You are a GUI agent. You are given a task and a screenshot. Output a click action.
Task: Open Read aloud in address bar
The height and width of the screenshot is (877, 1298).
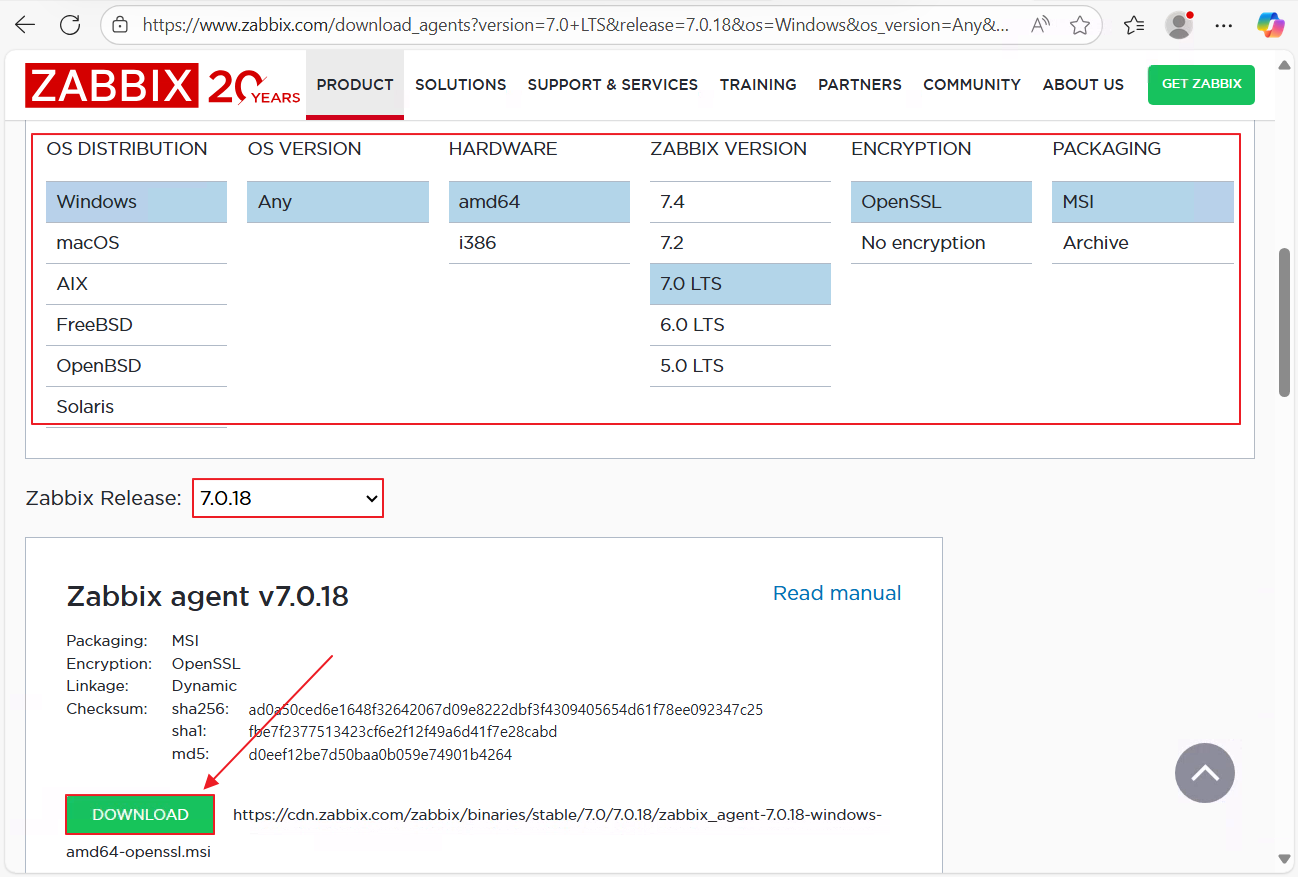(x=1040, y=25)
